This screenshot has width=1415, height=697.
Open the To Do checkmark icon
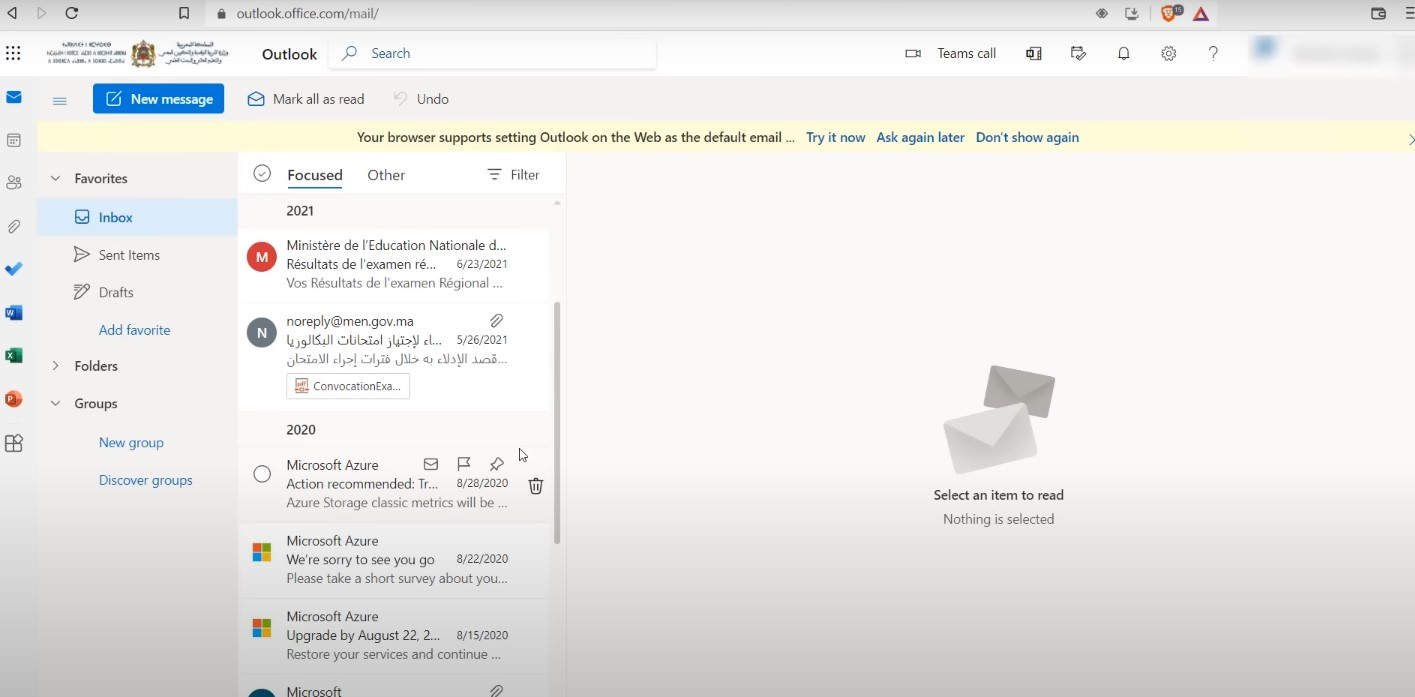(x=14, y=269)
